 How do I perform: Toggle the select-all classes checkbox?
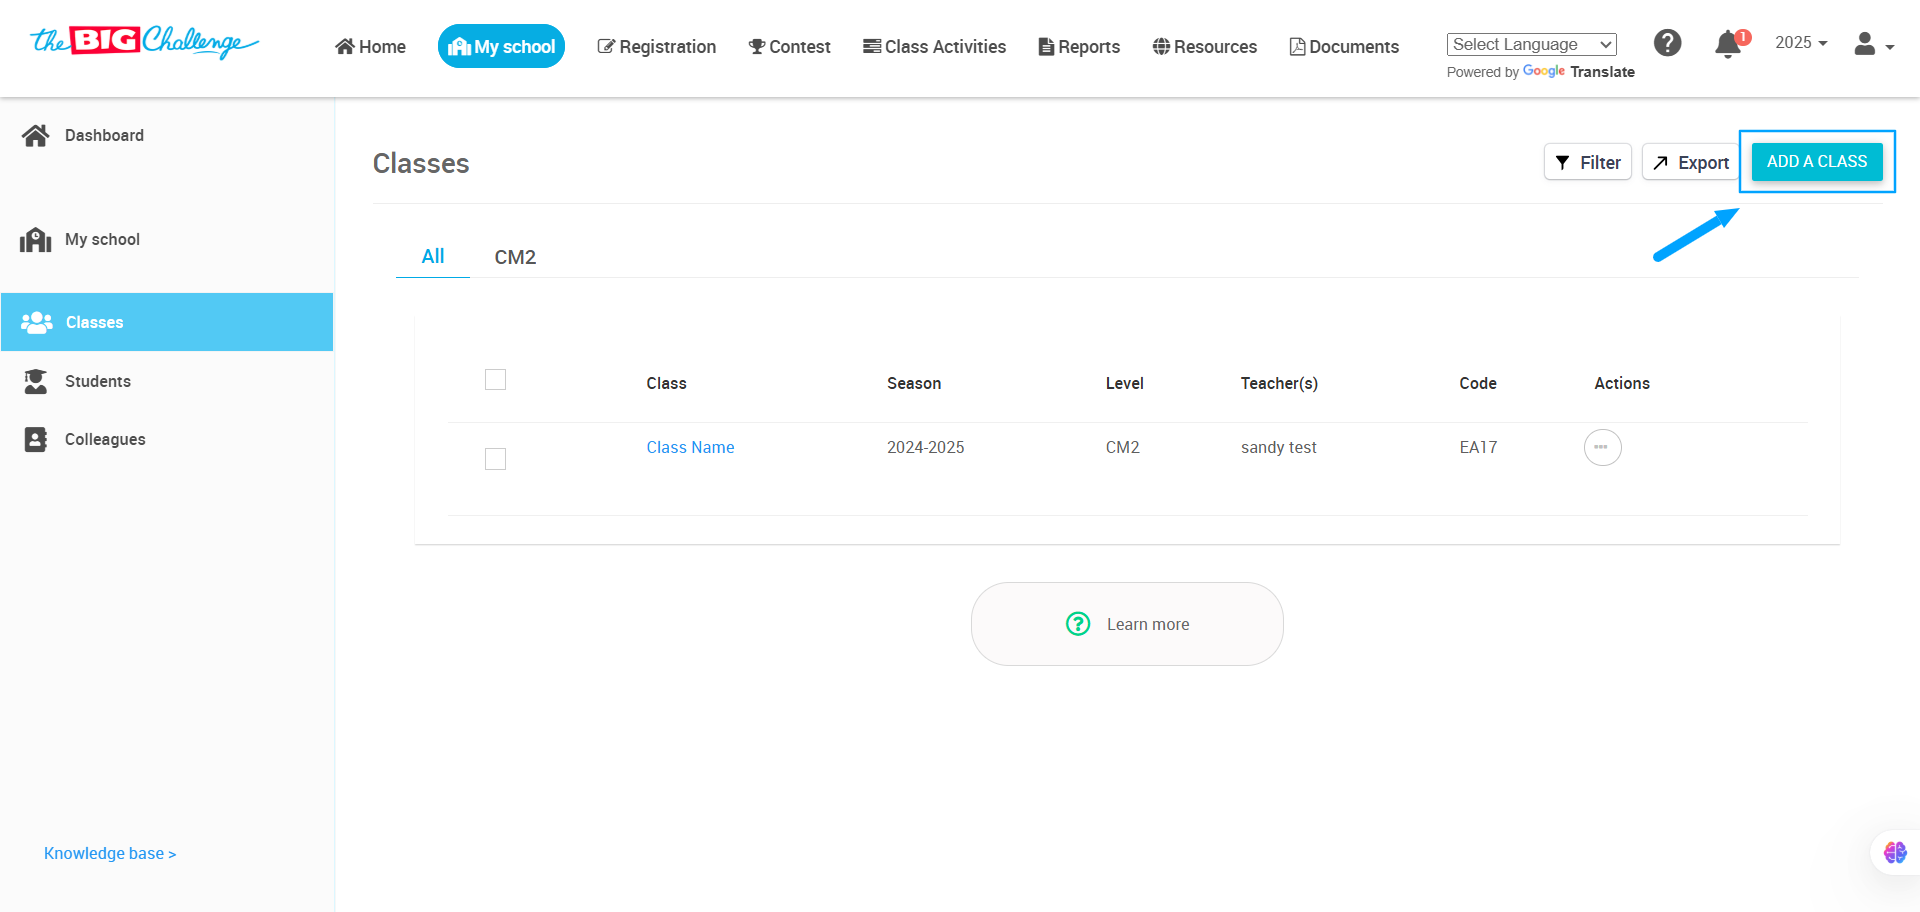tap(495, 380)
